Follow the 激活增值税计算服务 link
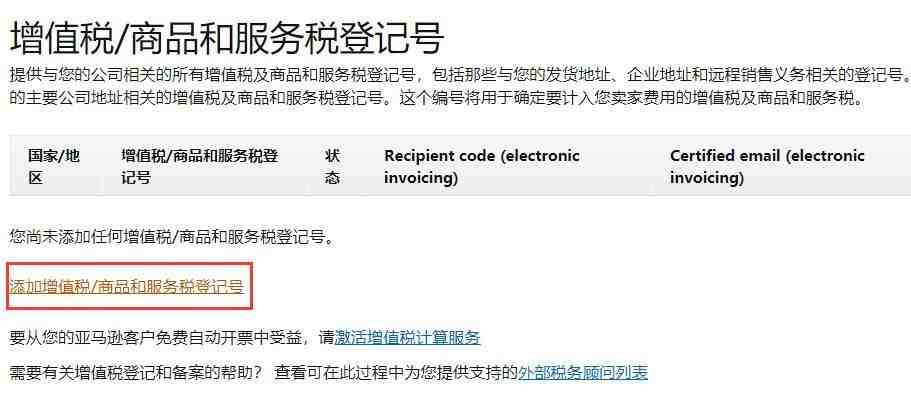This screenshot has width=911, height=420. coord(407,338)
